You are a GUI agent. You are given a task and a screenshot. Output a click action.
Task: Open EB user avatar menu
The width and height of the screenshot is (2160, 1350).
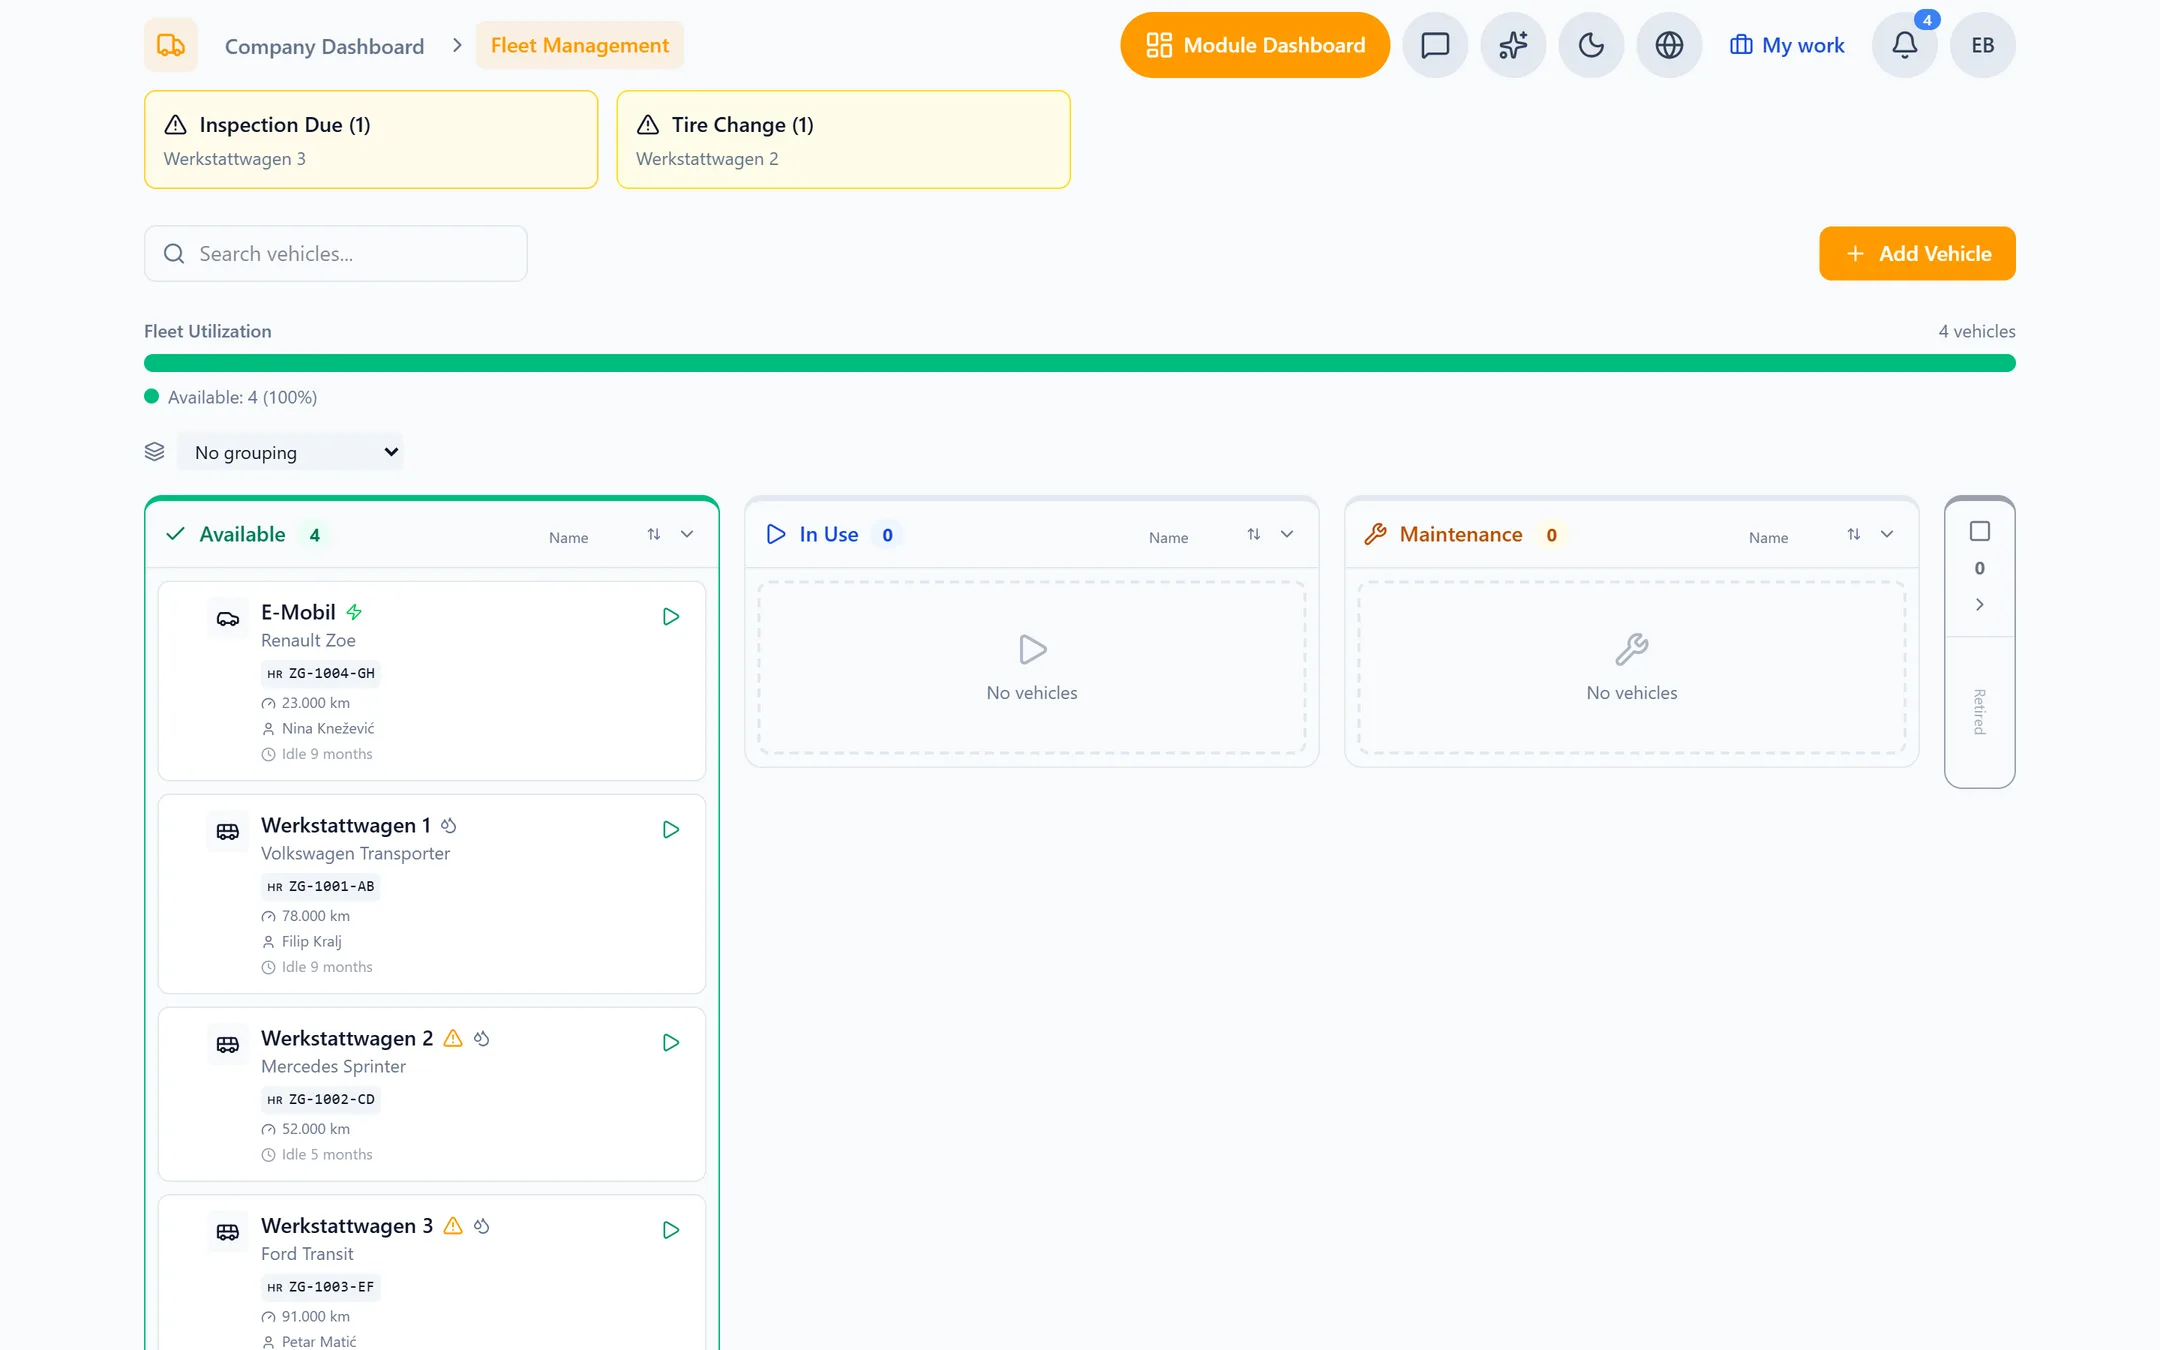1983,45
